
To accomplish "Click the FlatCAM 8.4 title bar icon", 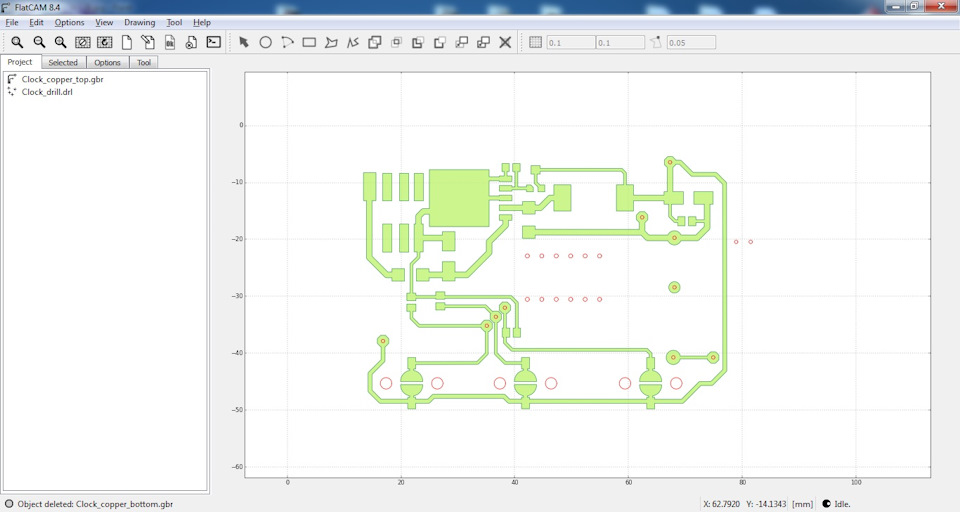I will (7, 7).
